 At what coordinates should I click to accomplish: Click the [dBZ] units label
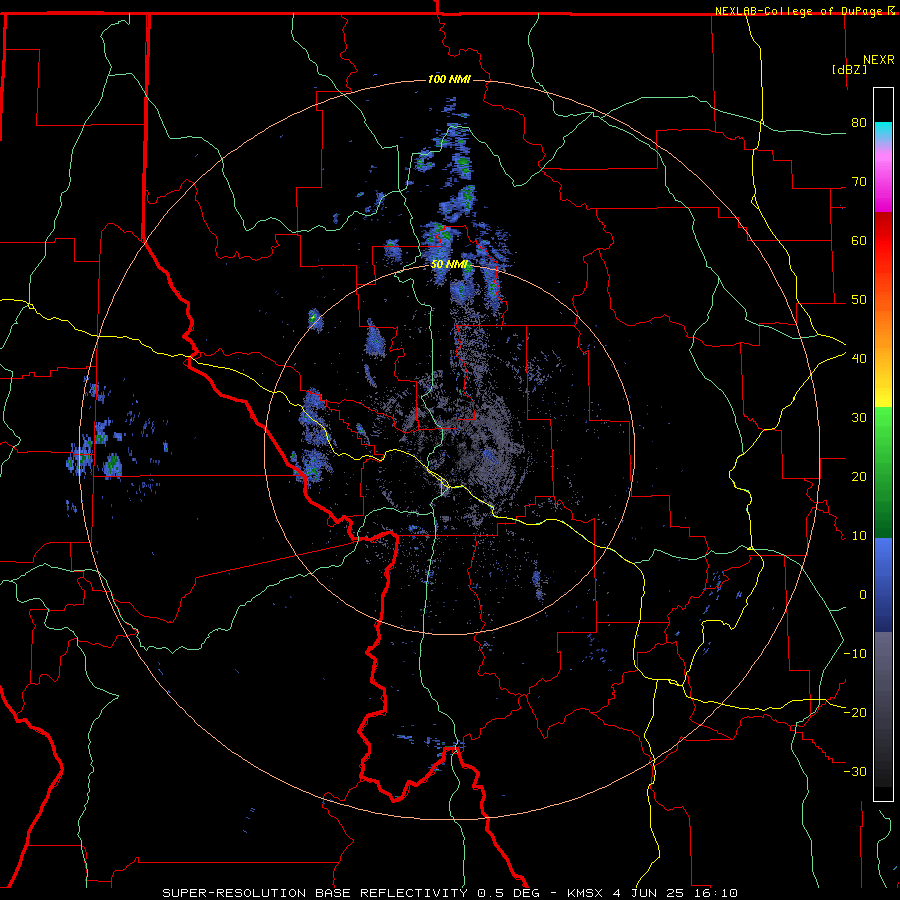pyautogui.click(x=849, y=69)
